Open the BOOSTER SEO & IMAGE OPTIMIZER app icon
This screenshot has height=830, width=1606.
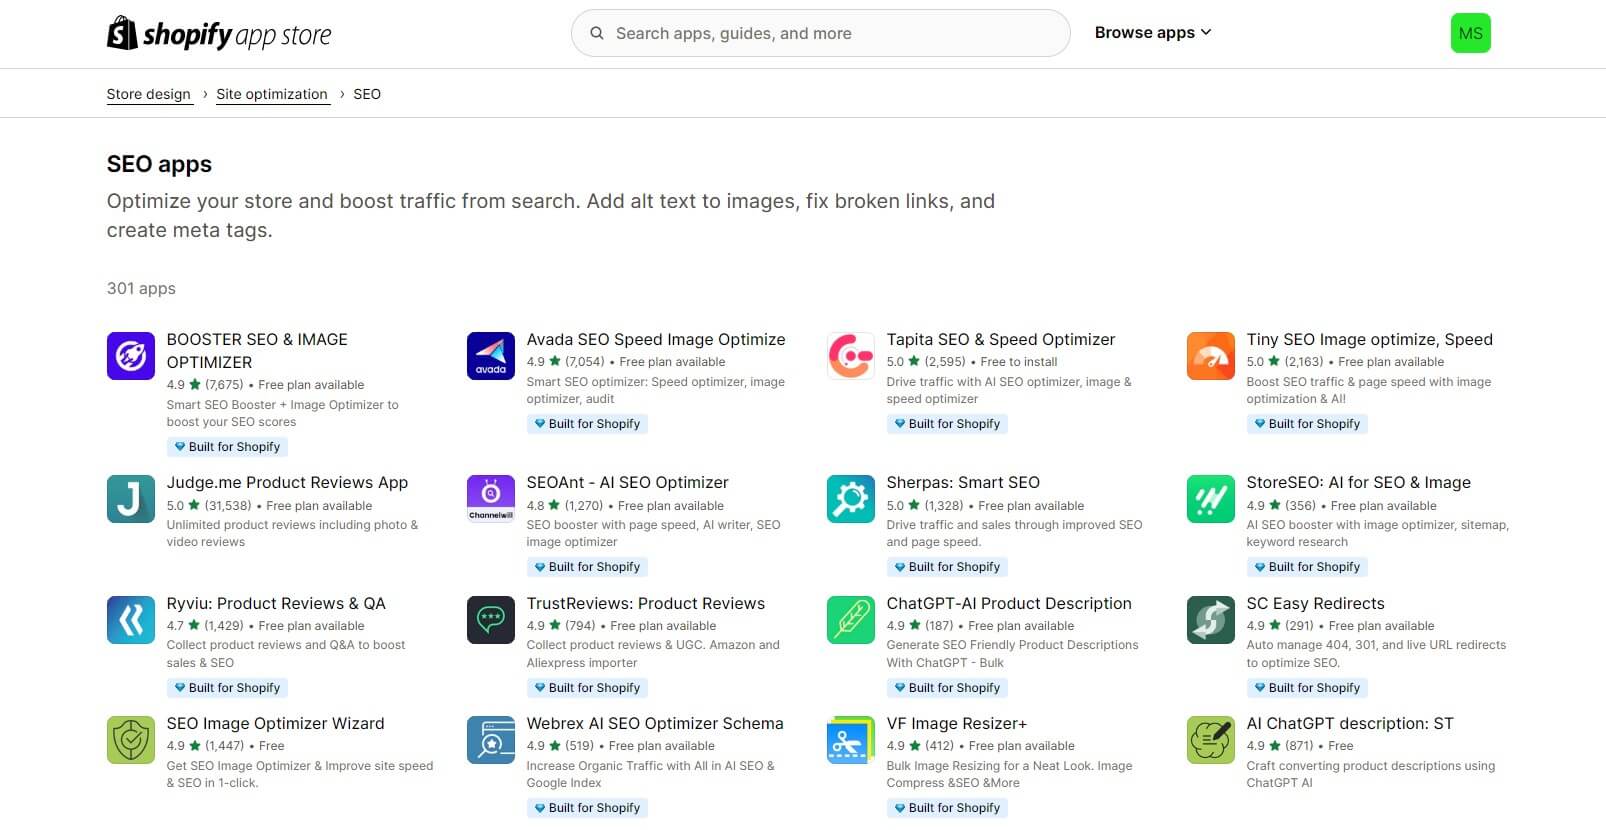point(131,356)
